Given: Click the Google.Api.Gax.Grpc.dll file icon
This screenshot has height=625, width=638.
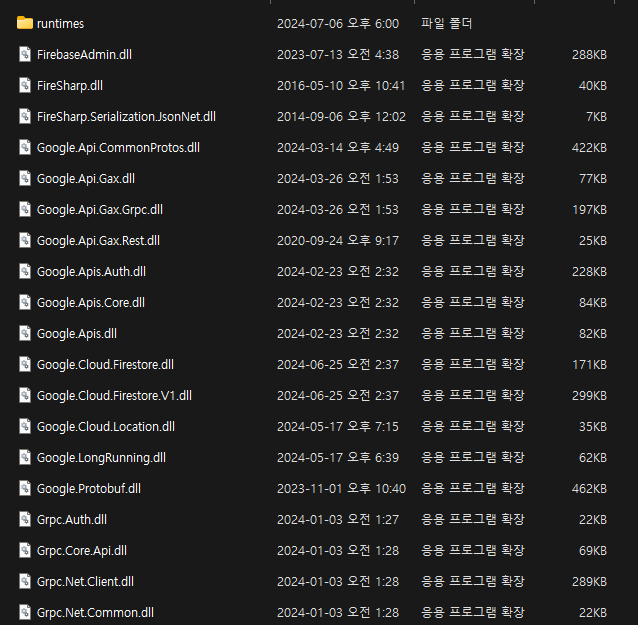Looking at the screenshot, I should (25, 209).
